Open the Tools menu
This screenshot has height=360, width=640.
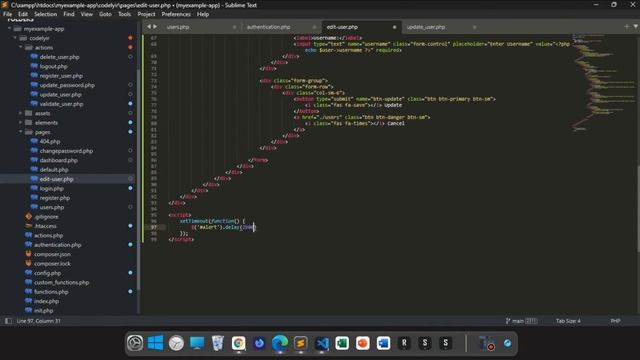tap(124, 14)
